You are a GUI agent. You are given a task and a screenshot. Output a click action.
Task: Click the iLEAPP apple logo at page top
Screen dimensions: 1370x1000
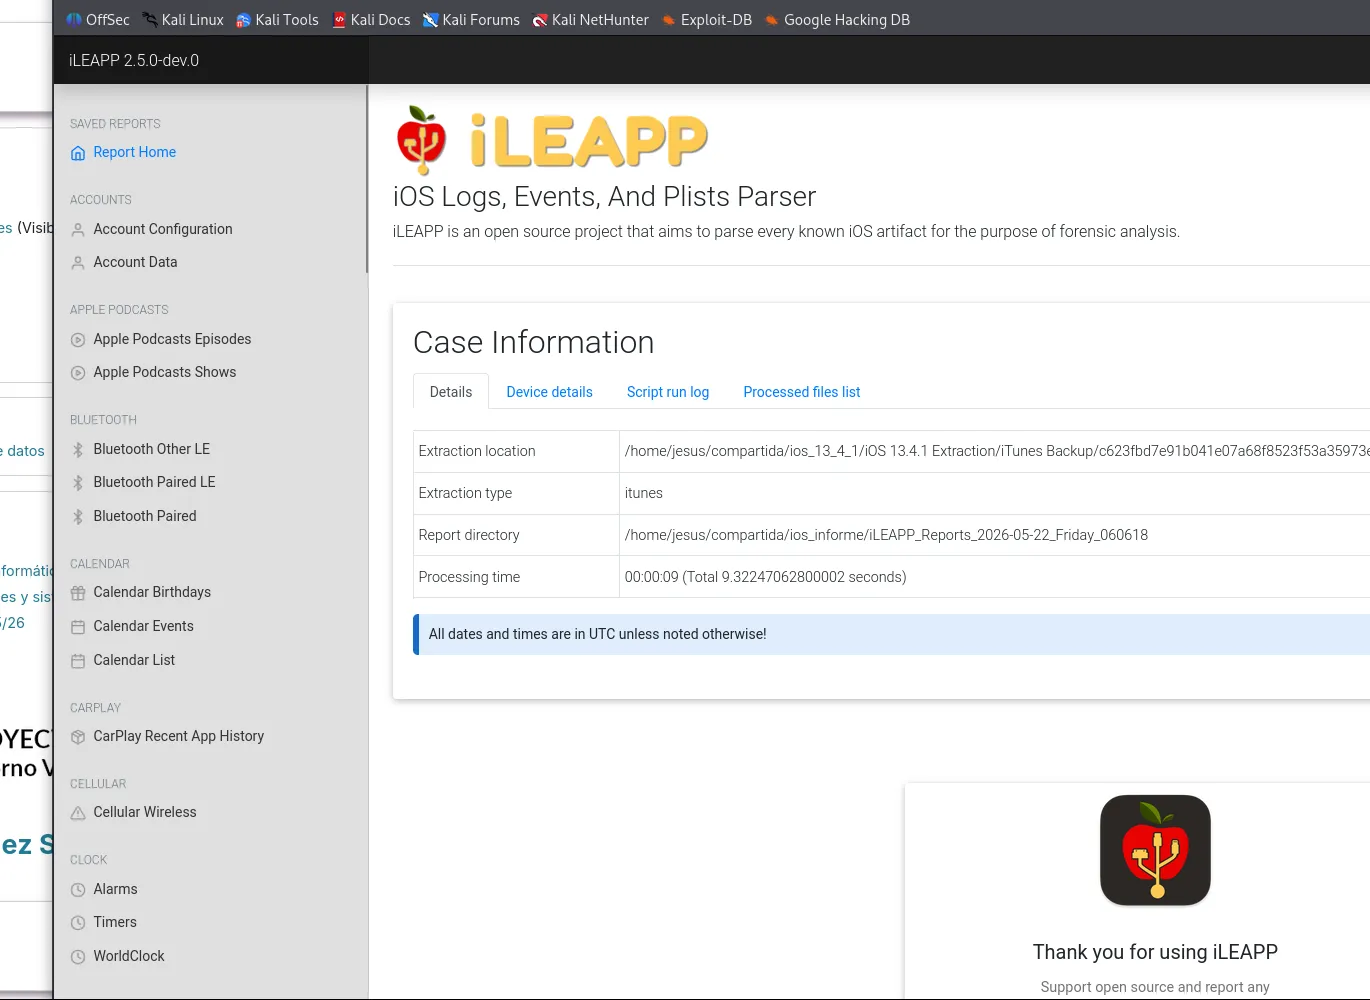pyautogui.click(x=421, y=141)
